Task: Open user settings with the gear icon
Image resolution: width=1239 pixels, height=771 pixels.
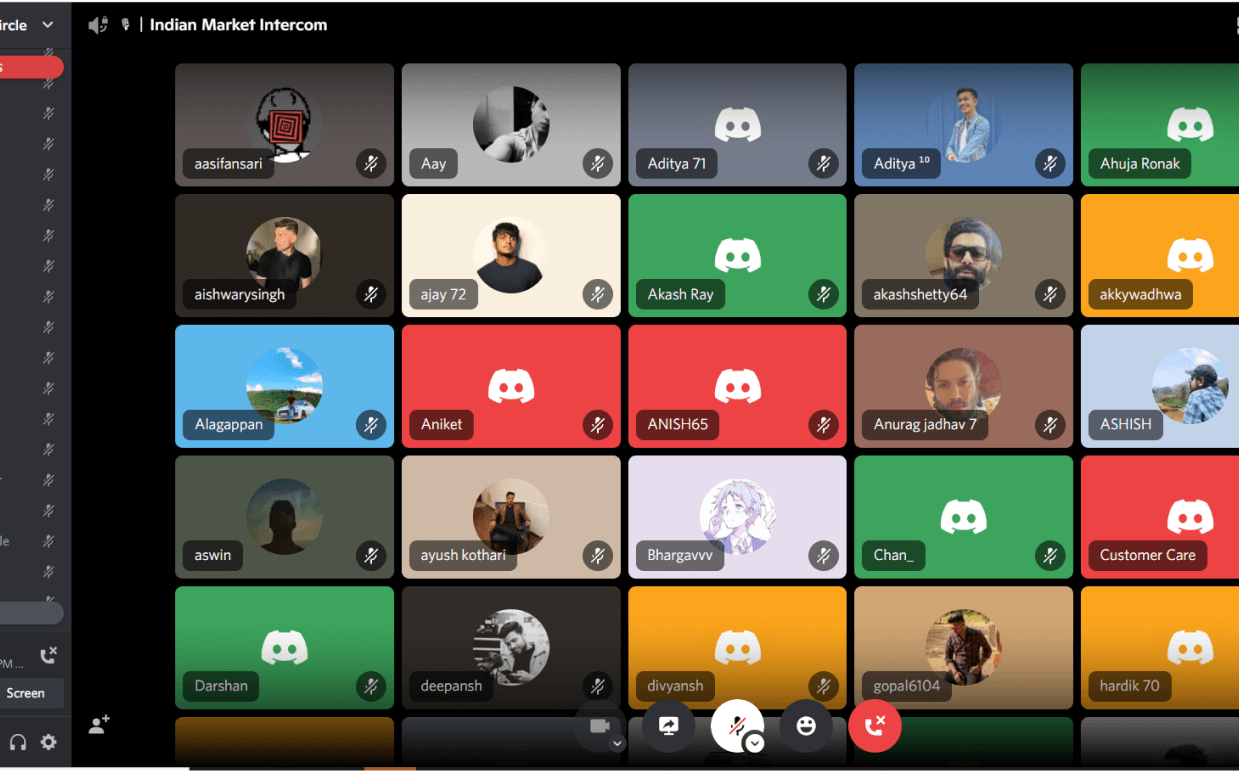Action: (x=48, y=742)
